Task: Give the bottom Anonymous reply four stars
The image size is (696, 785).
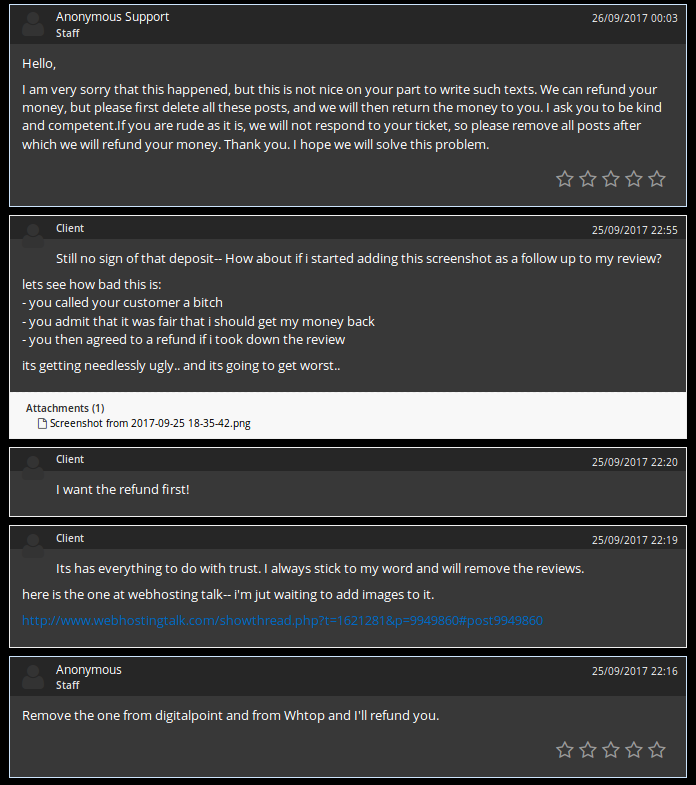Action: 634,749
